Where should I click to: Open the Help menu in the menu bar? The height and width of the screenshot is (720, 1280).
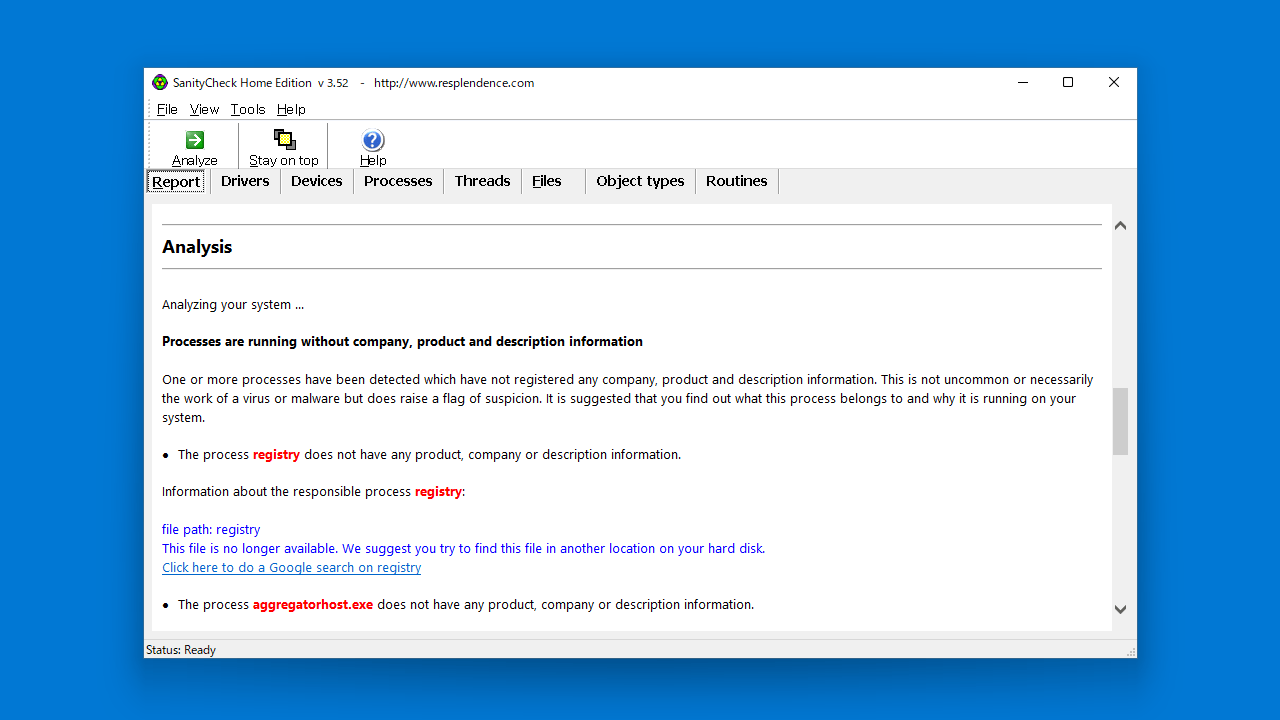[x=291, y=109]
